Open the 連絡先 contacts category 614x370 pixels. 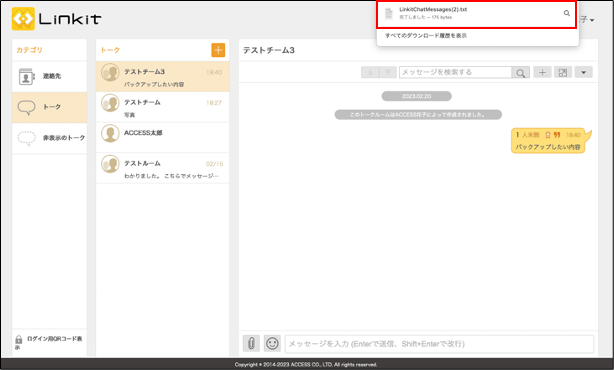[49, 76]
